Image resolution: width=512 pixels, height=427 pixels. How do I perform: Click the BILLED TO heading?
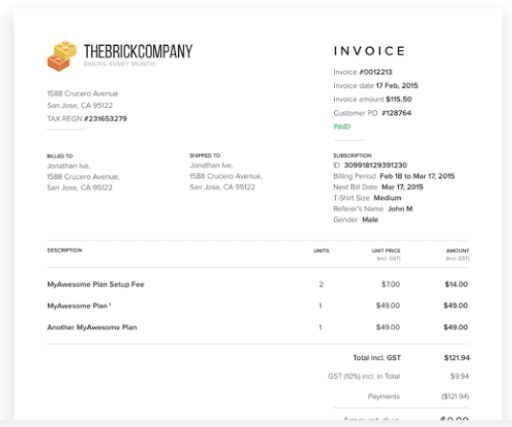[x=60, y=156]
